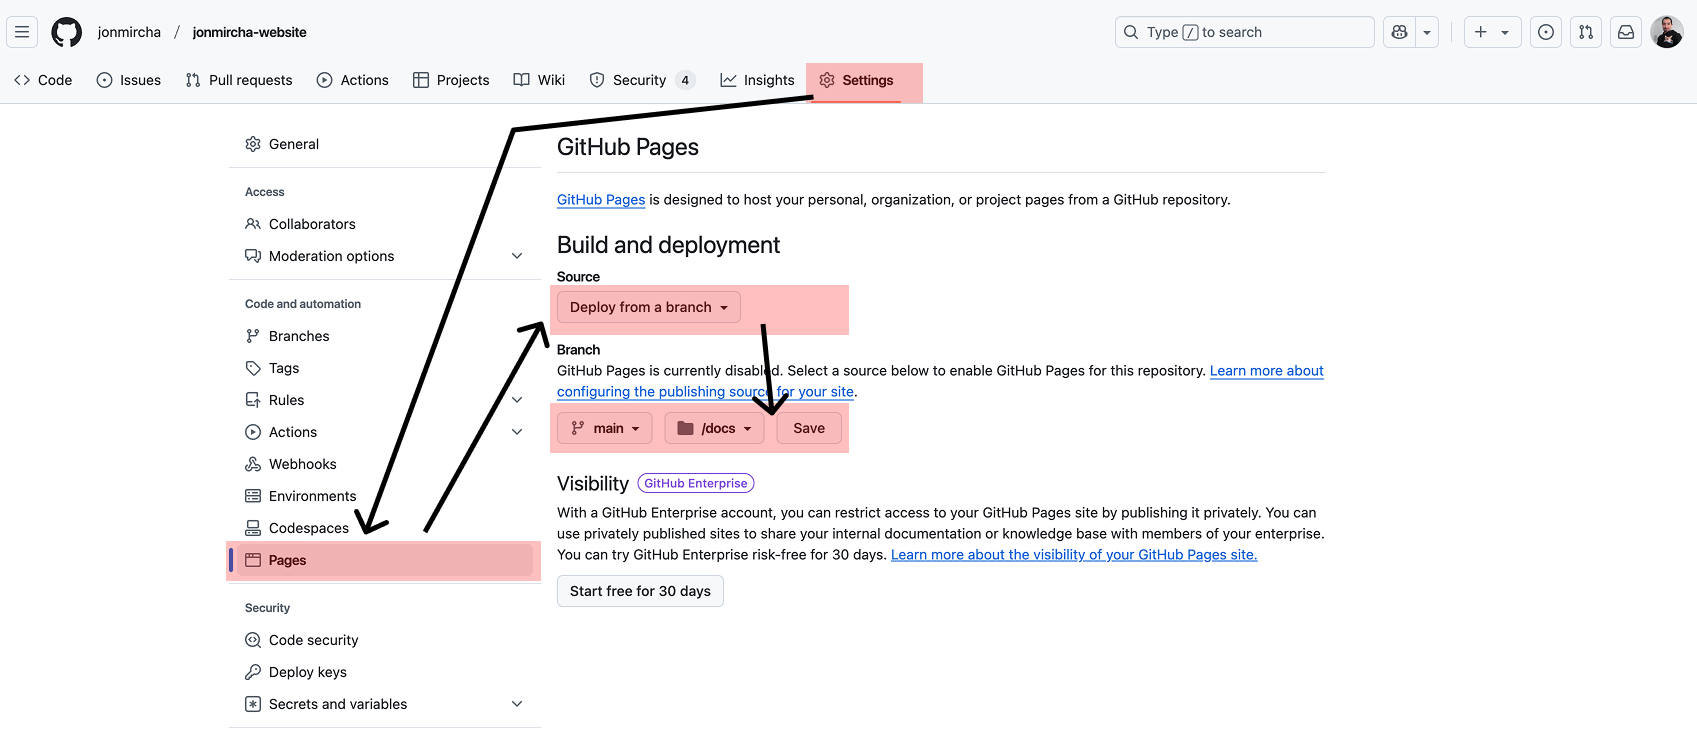Open Codespaces settings page
Viewport: 1697px width, 739px height.
click(384, 528)
